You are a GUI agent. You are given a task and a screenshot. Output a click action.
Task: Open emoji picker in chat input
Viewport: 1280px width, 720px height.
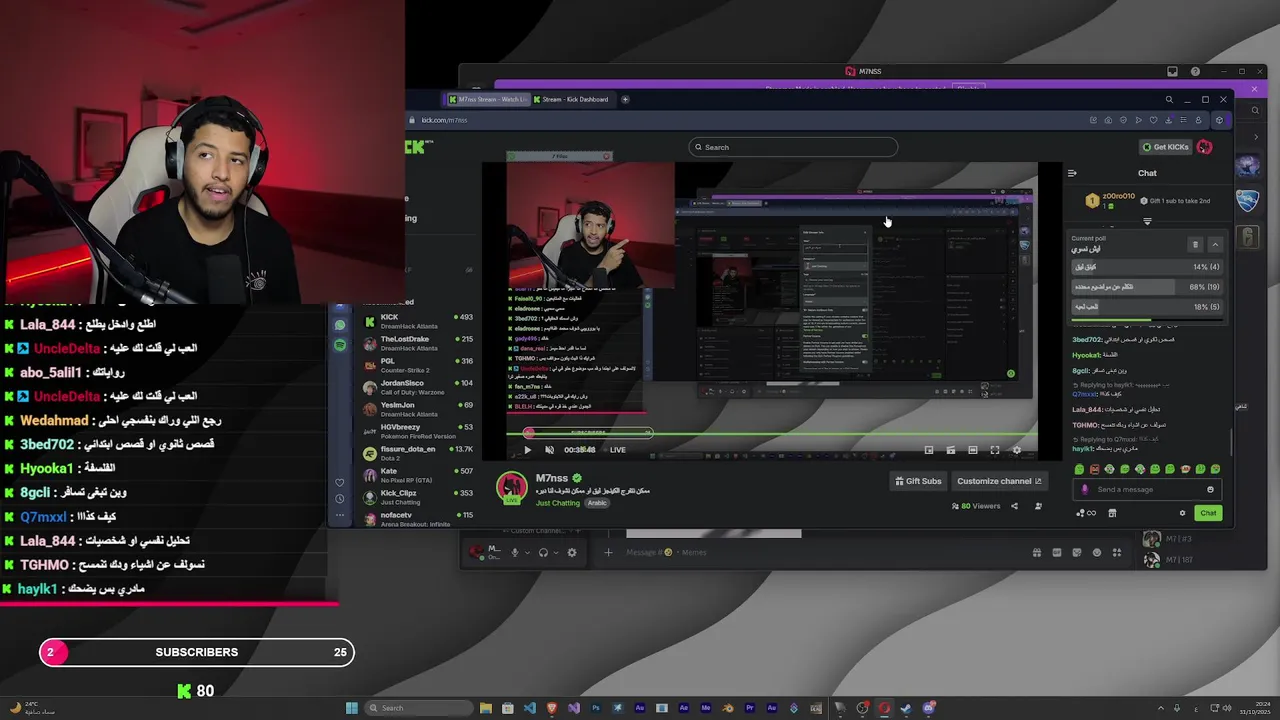pos(1210,489)
